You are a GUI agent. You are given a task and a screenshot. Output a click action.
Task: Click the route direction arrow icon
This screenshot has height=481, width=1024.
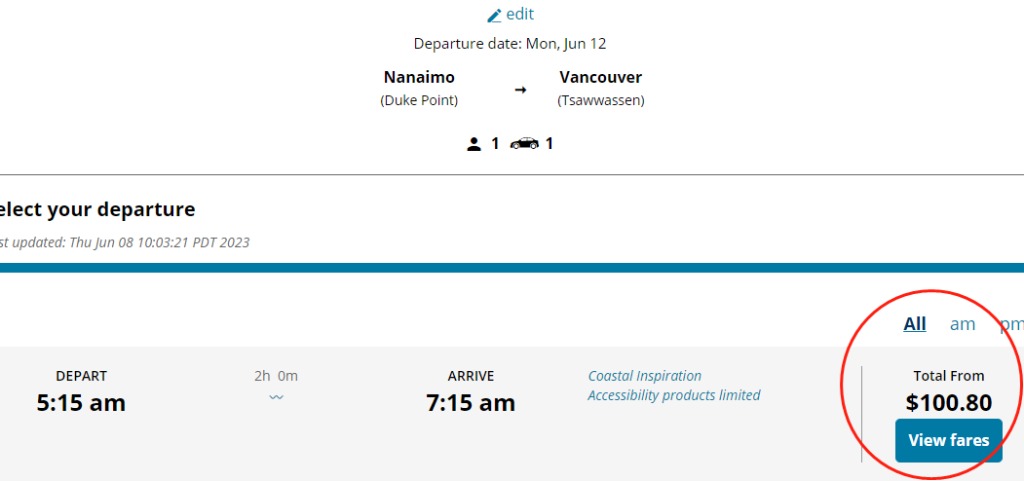[520, 90]
